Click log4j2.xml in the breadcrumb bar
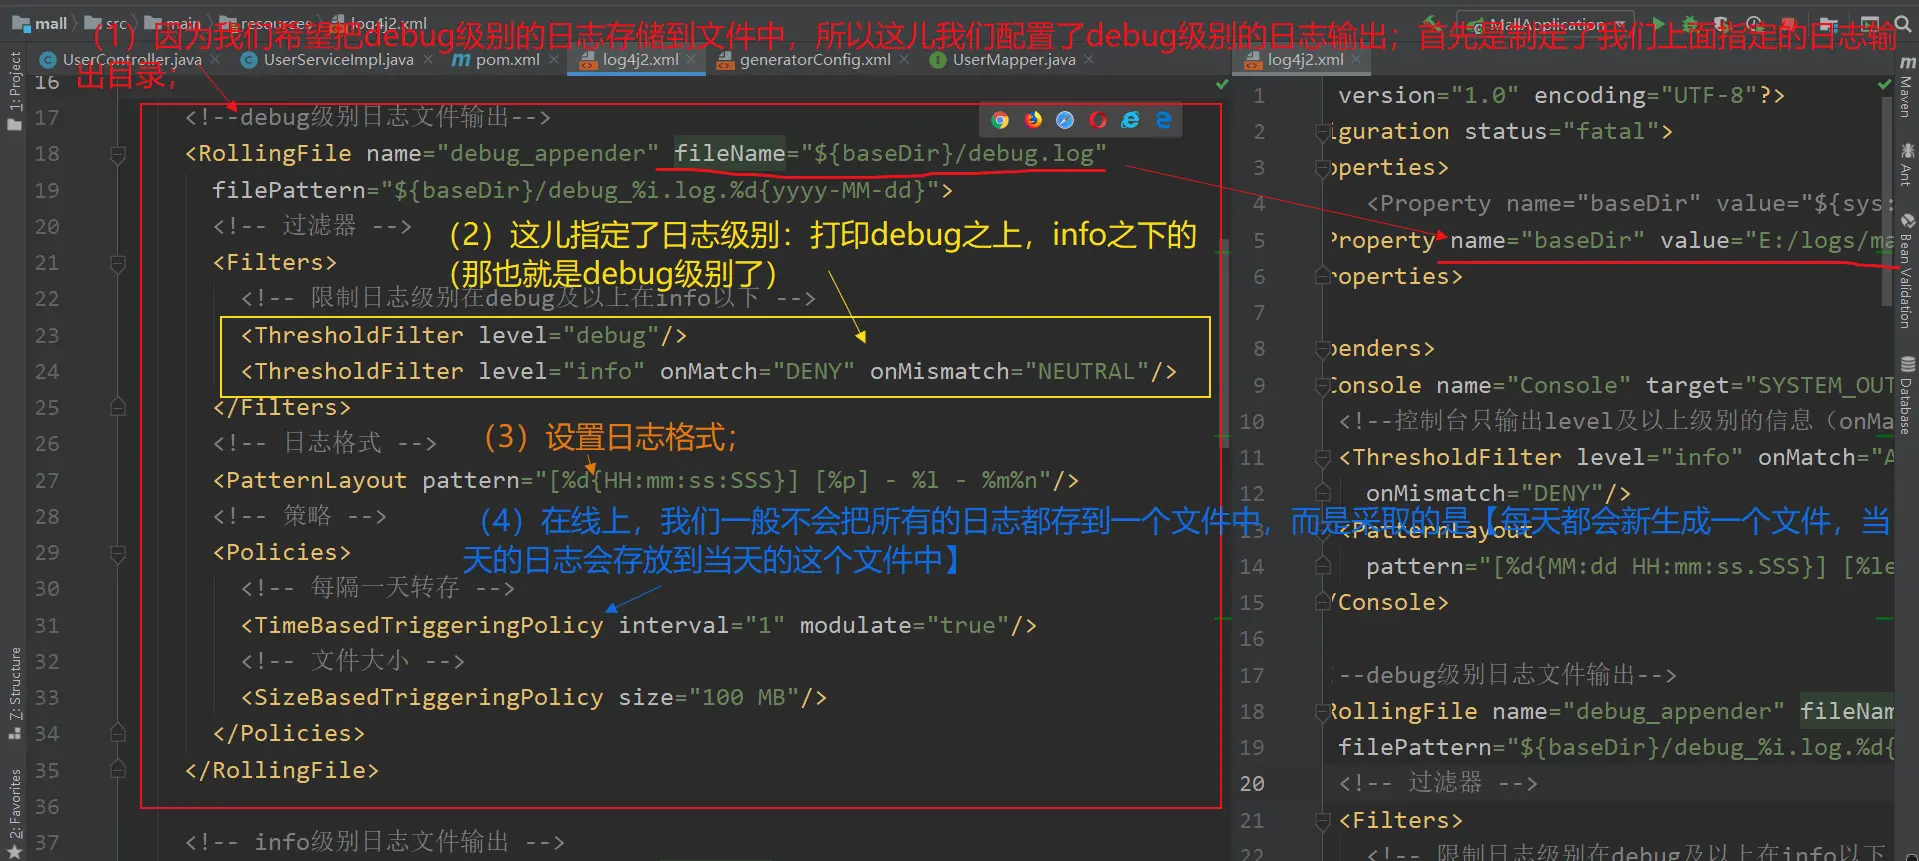Image resolution: width=1919 pixels, height=861 pixels. point(379,23)
